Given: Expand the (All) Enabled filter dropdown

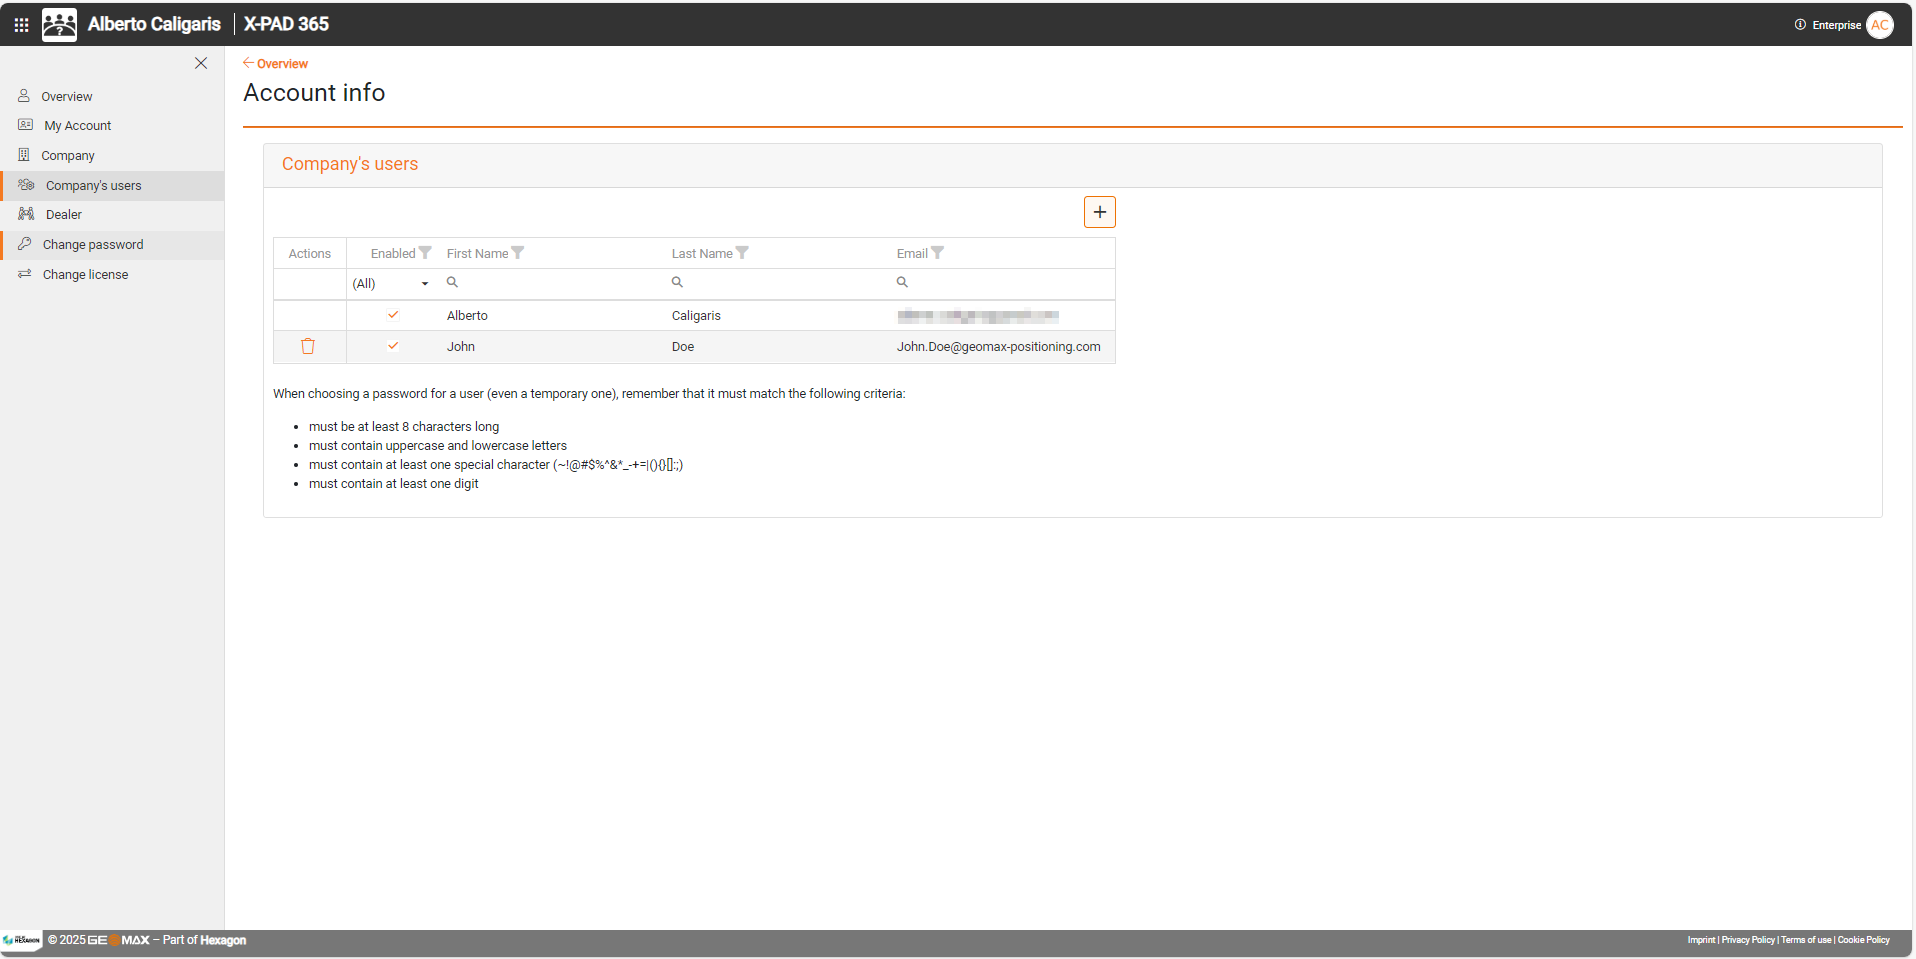Looking at the screenshot, I should pyautogui.click(x=425, y=284).
